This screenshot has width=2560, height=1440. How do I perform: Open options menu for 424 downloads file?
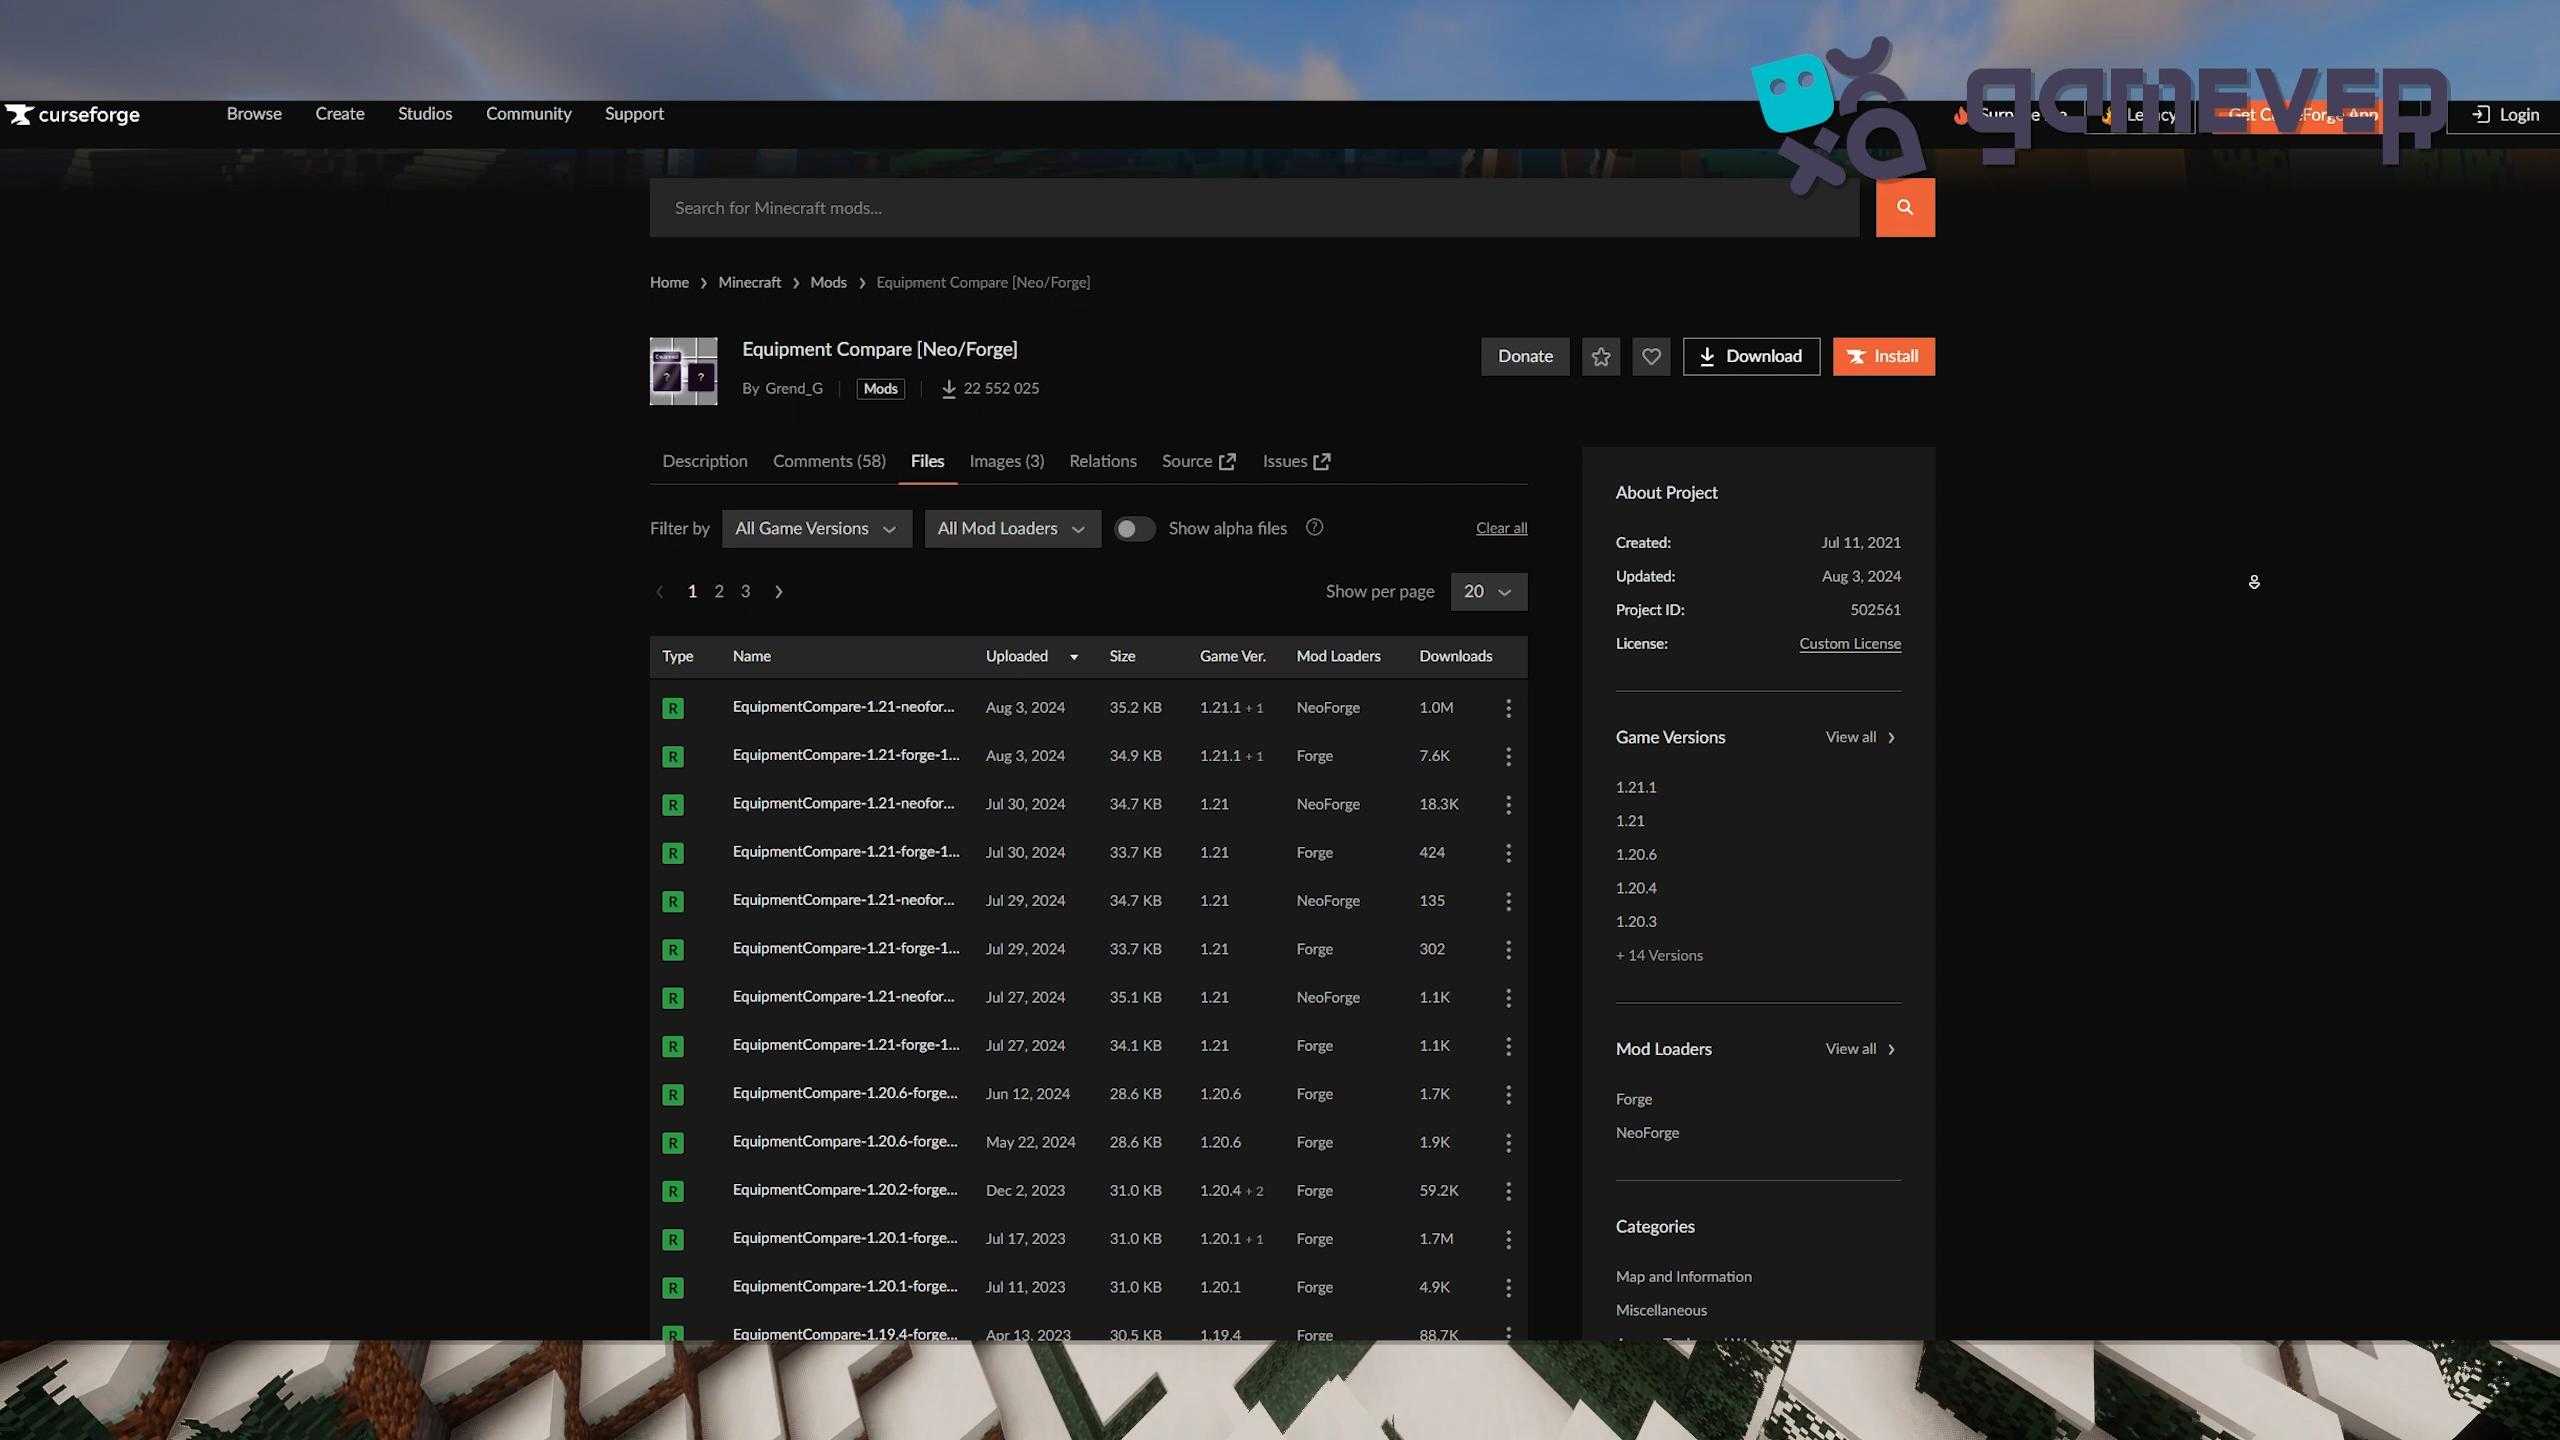pos(1508,853)
